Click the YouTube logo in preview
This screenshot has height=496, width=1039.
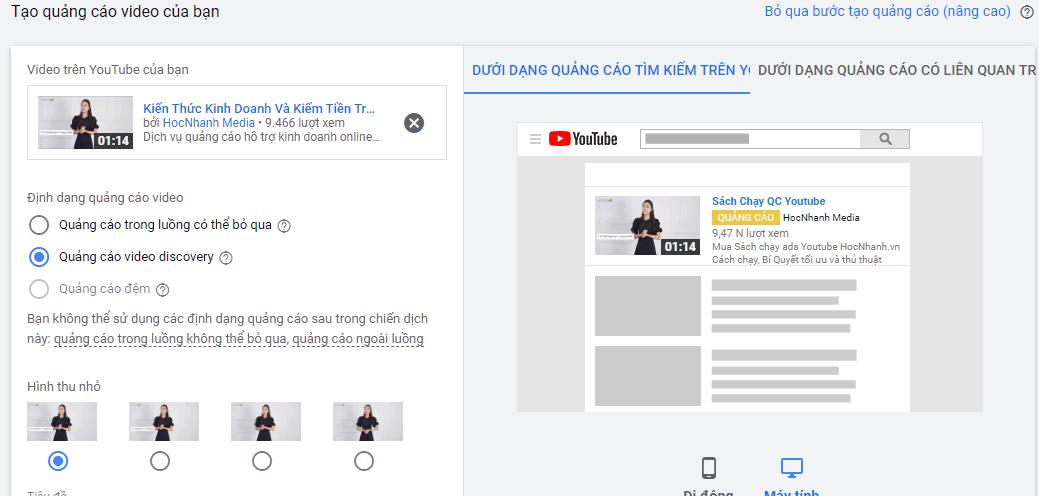point(583,139)
